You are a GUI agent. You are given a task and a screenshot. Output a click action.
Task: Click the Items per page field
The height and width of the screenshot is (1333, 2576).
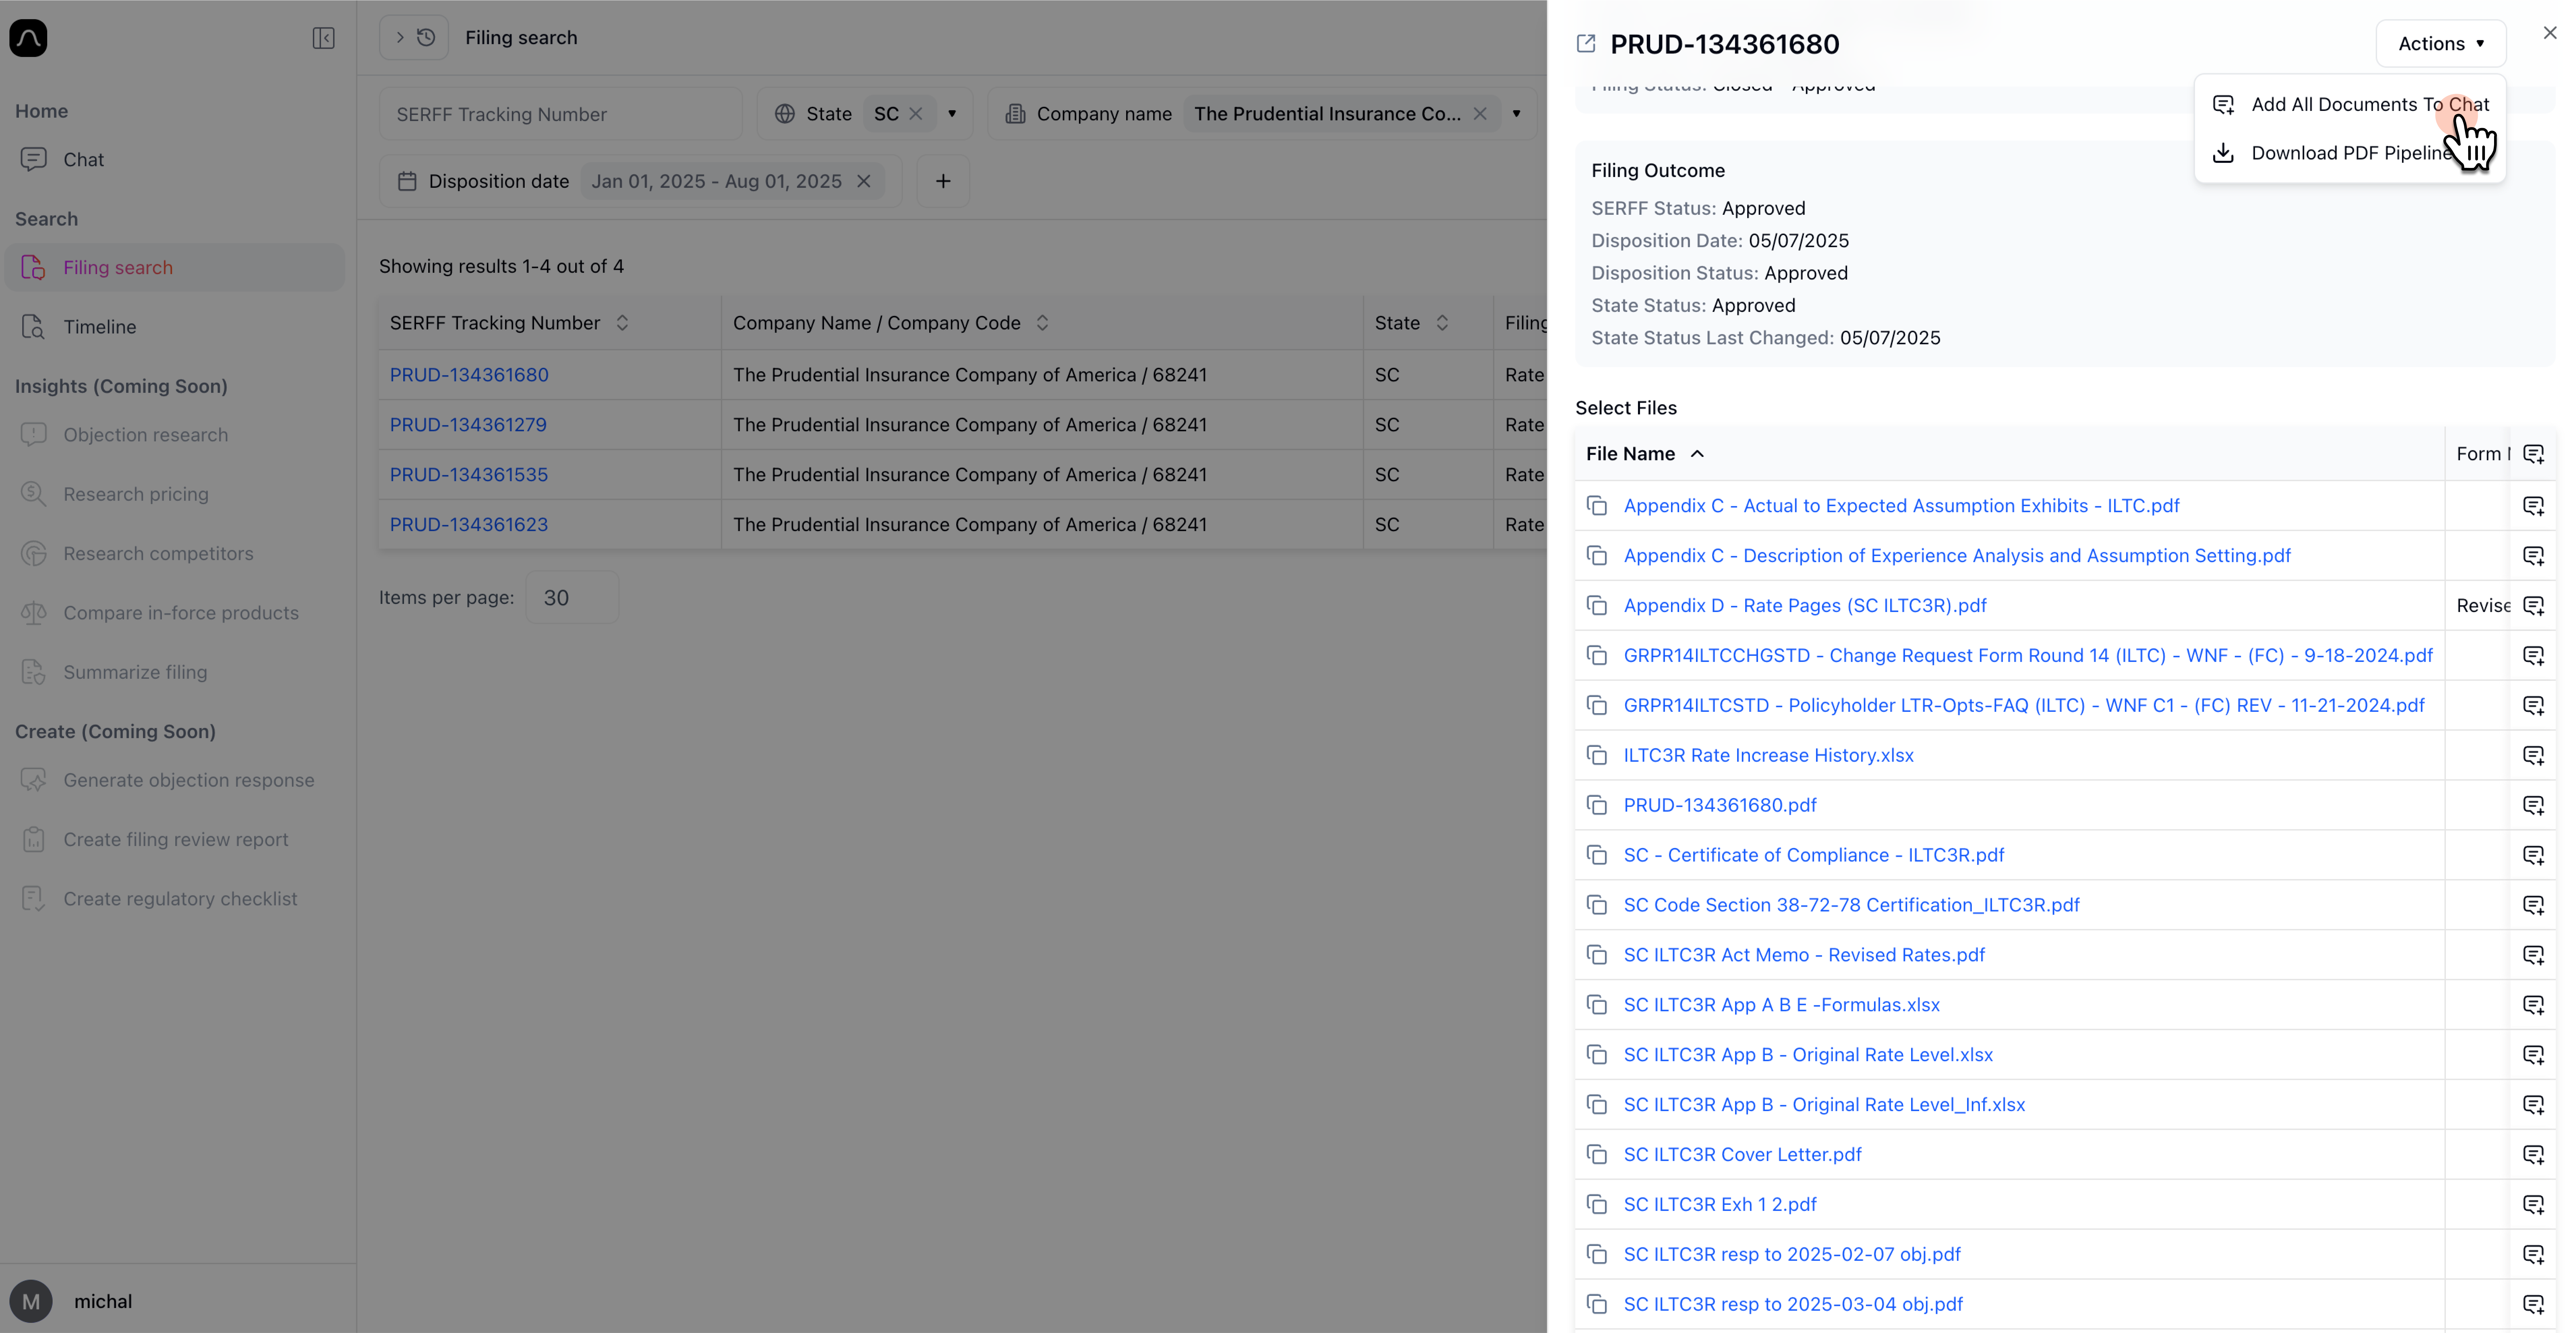(x=572, y=597)
